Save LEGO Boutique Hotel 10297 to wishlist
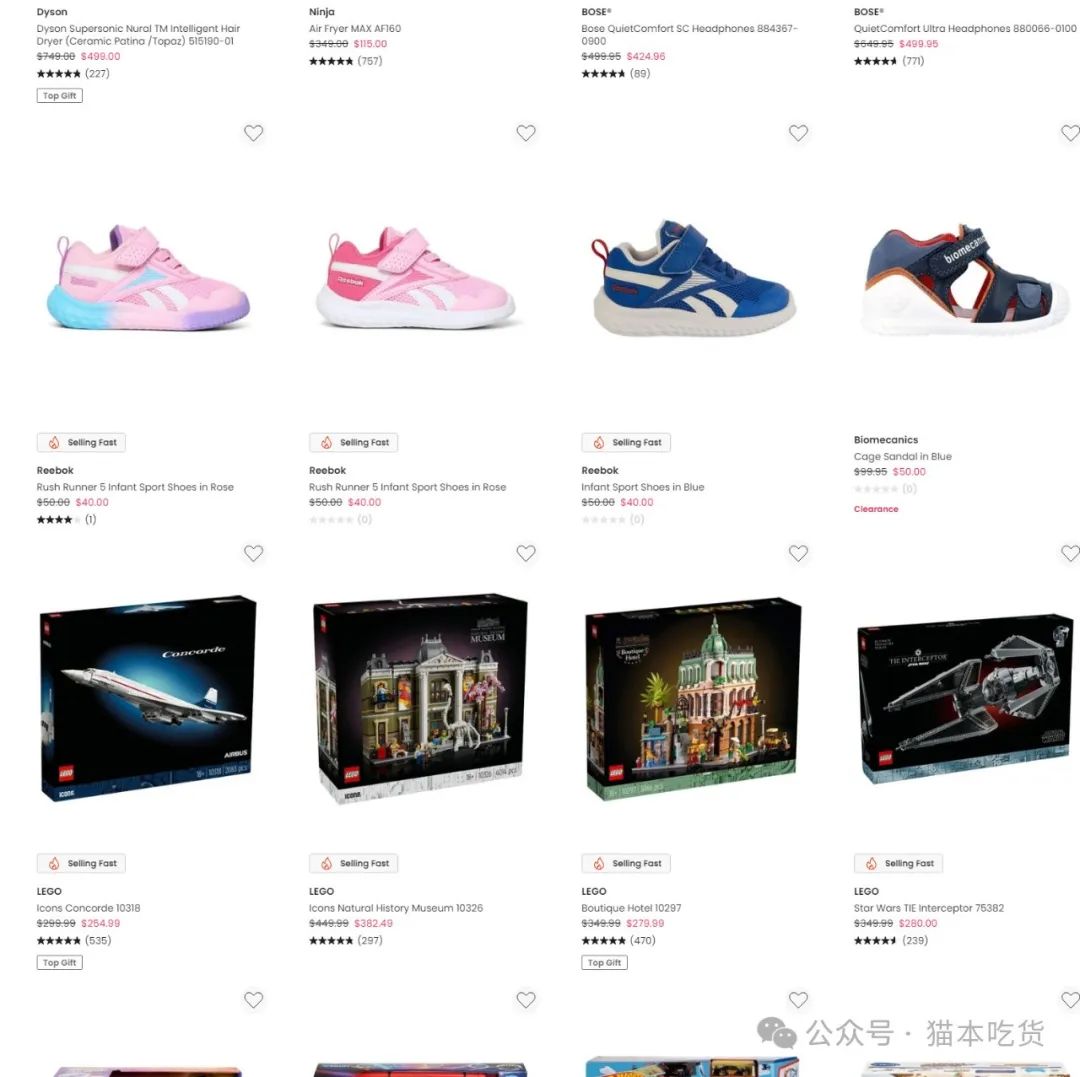Screen dimensions: 1080x1077 [798, 553]
